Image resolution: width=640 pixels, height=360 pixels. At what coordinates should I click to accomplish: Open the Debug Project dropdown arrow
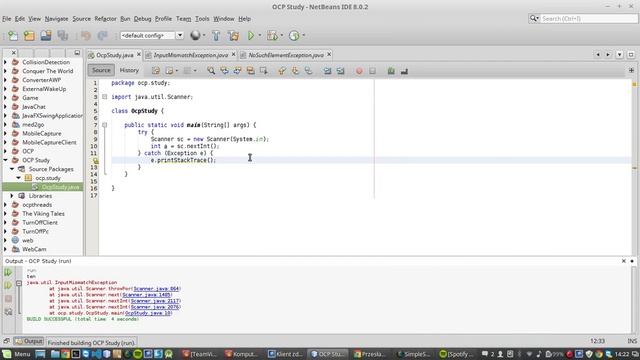[281, 36]
